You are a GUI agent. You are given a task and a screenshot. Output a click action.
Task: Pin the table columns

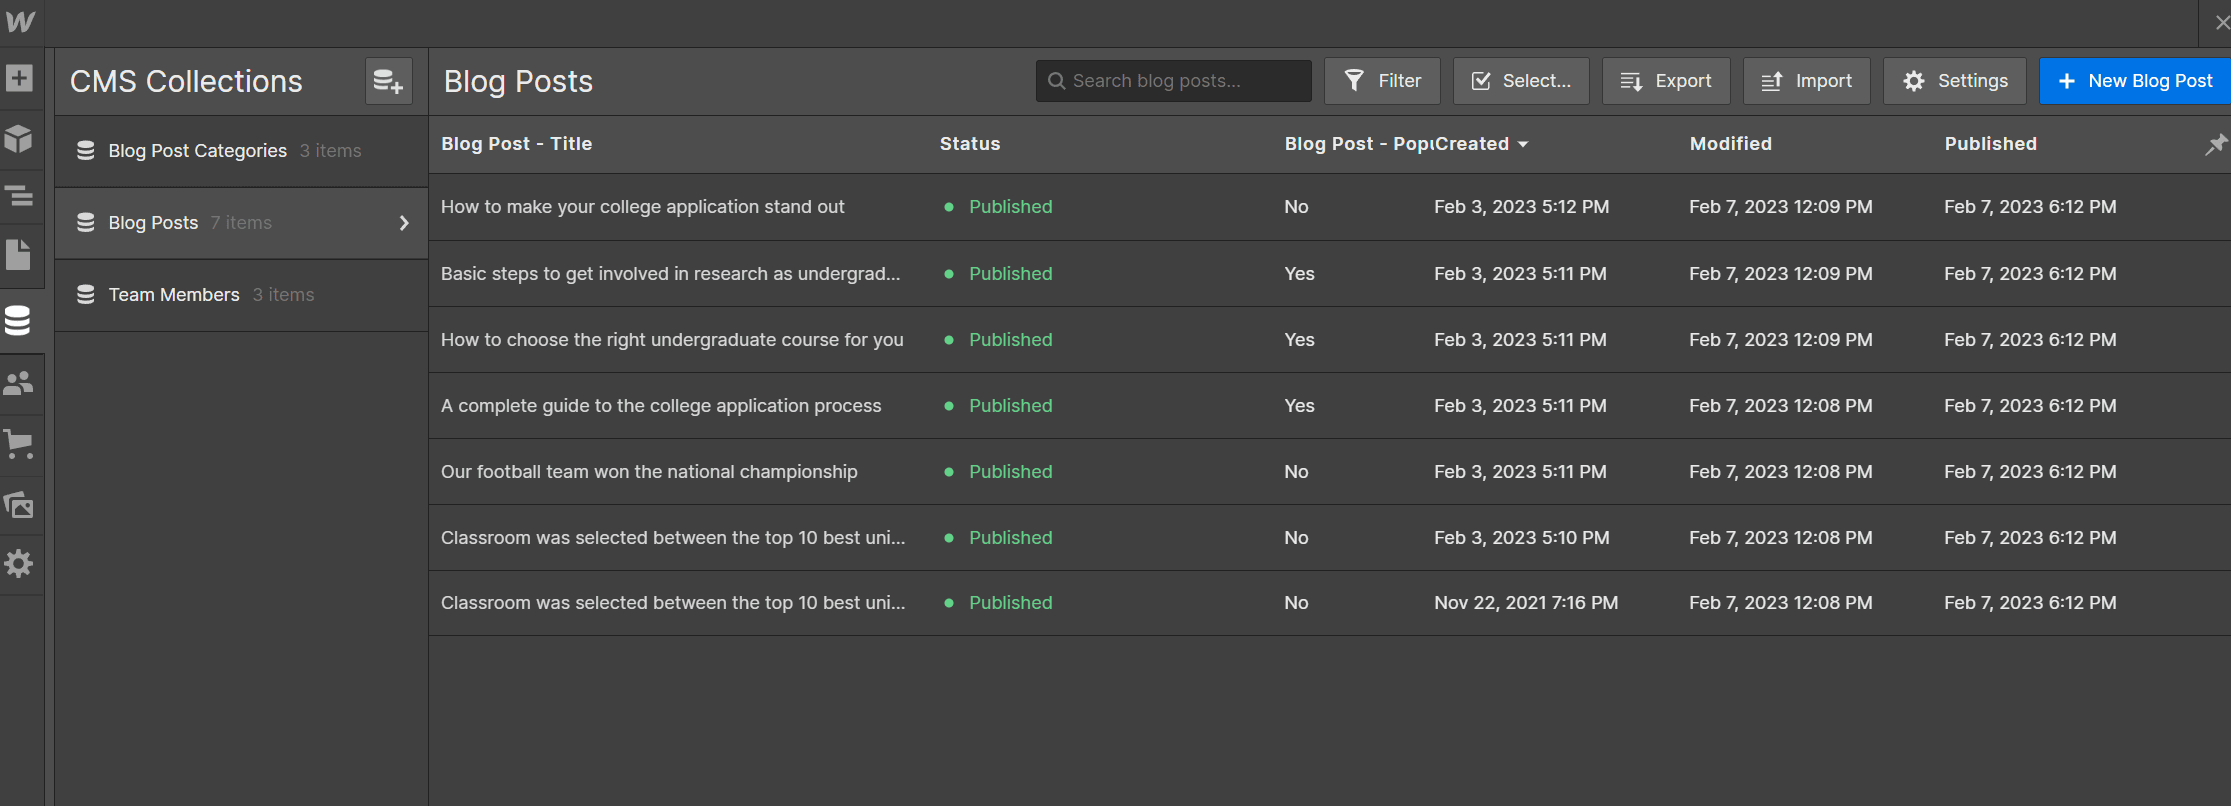2216,144
